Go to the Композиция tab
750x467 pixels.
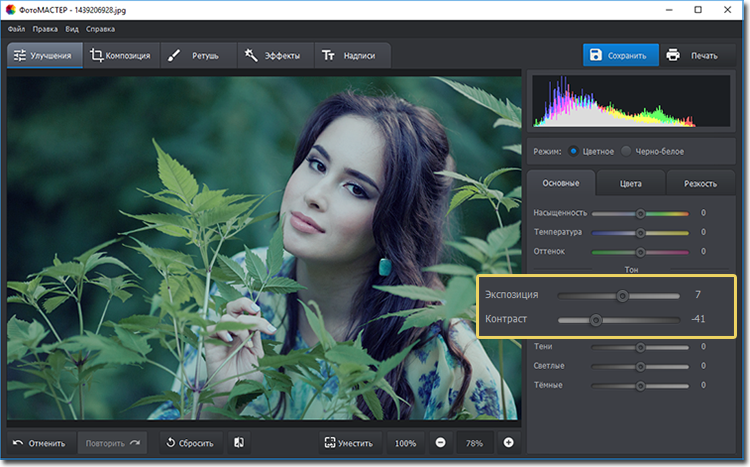[120, 55]
